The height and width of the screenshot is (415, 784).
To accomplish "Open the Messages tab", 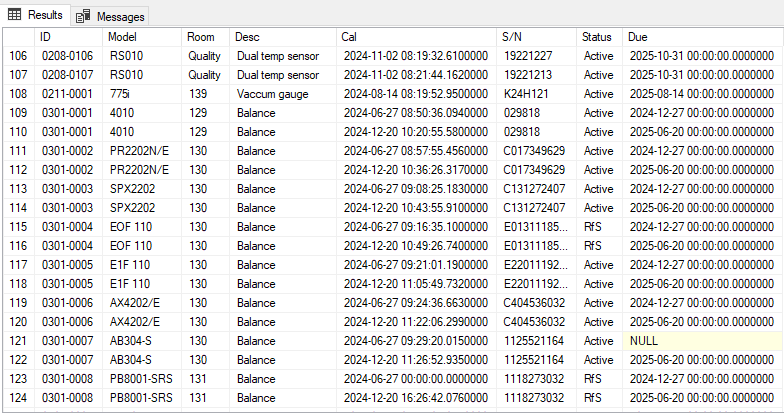I will click(110, 16).
